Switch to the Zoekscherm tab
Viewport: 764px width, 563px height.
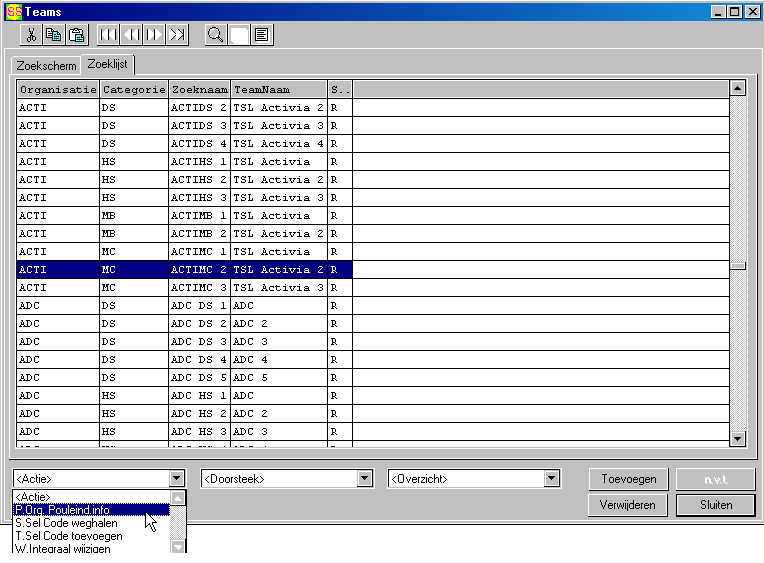(x=46, y=65)
